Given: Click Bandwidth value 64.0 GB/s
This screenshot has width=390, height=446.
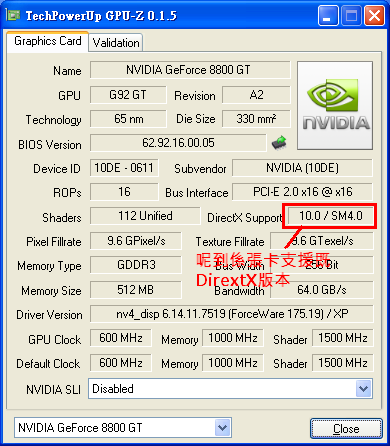Looking at the screenshot, I should [322, 290].
